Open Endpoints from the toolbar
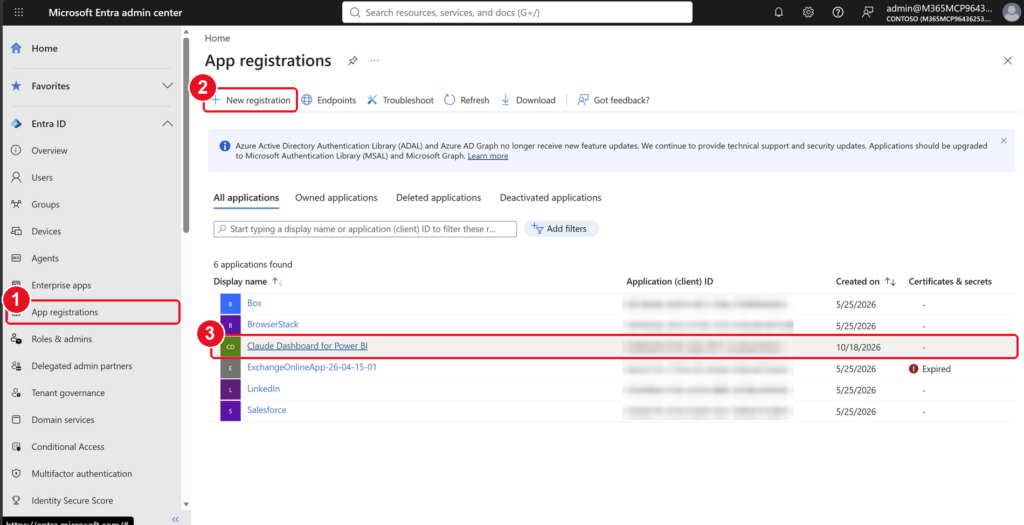This screenshot has width=1024, height=525. coord(328,100)
